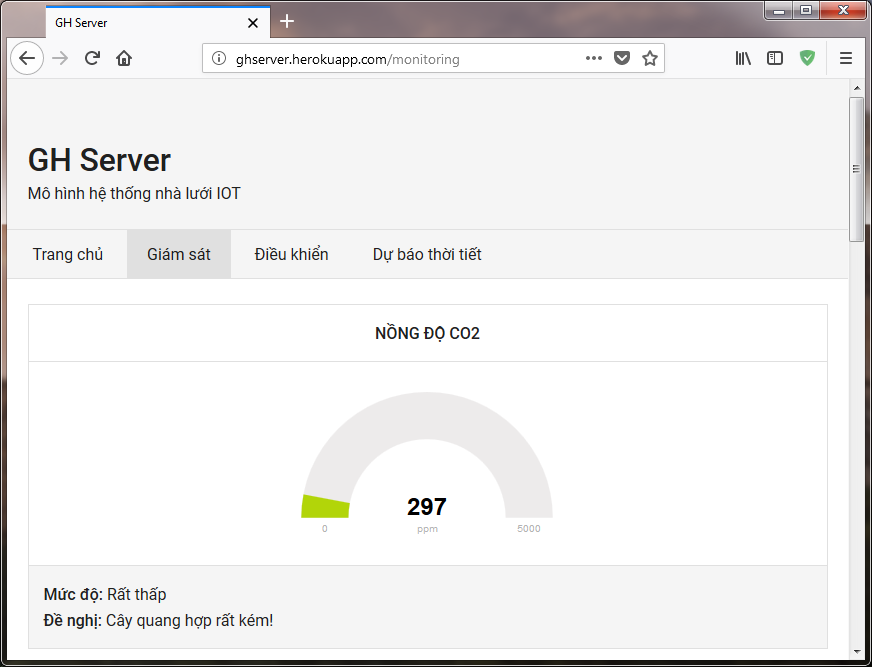Click the green shield extension icon
Viewport: 872px width, 667px height.
tap(807, 58)
